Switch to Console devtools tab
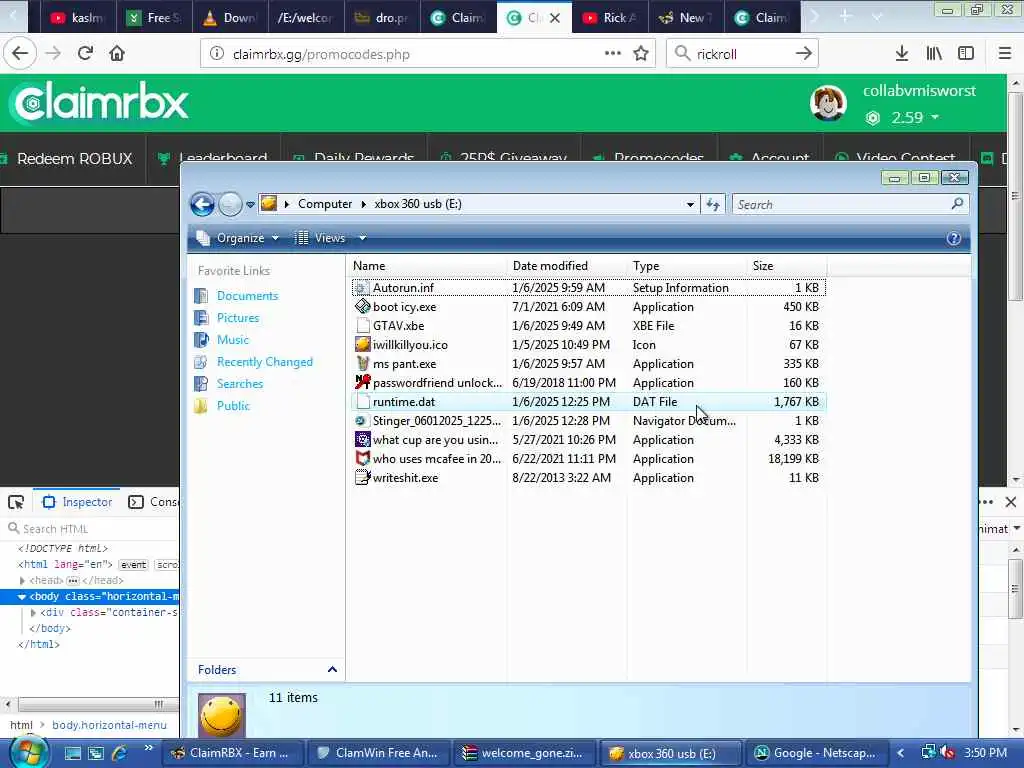This screenshot has width=1024, height=768. click(x=153, y=502)
